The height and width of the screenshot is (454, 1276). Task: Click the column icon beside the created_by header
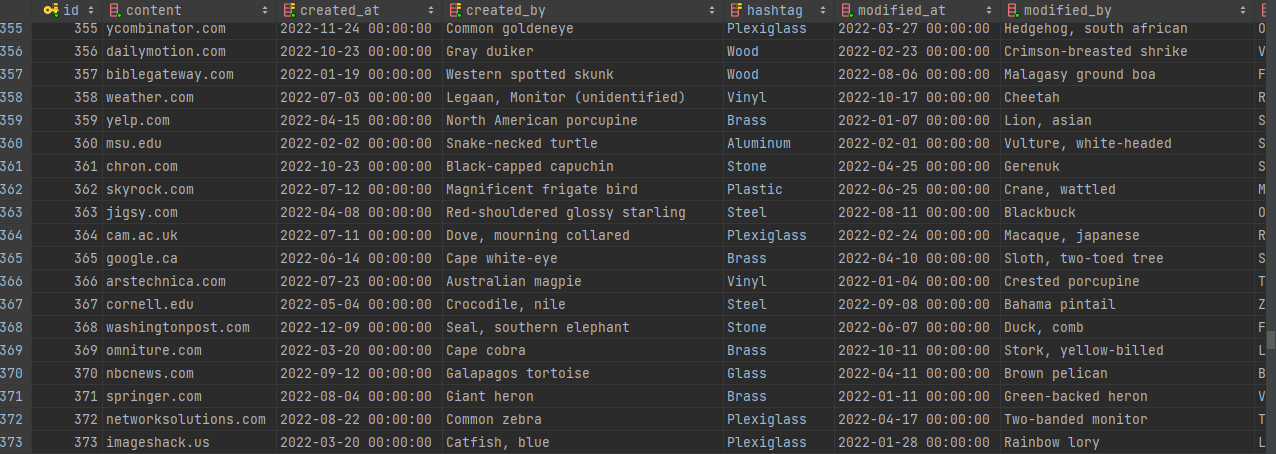tap(454, 10)
